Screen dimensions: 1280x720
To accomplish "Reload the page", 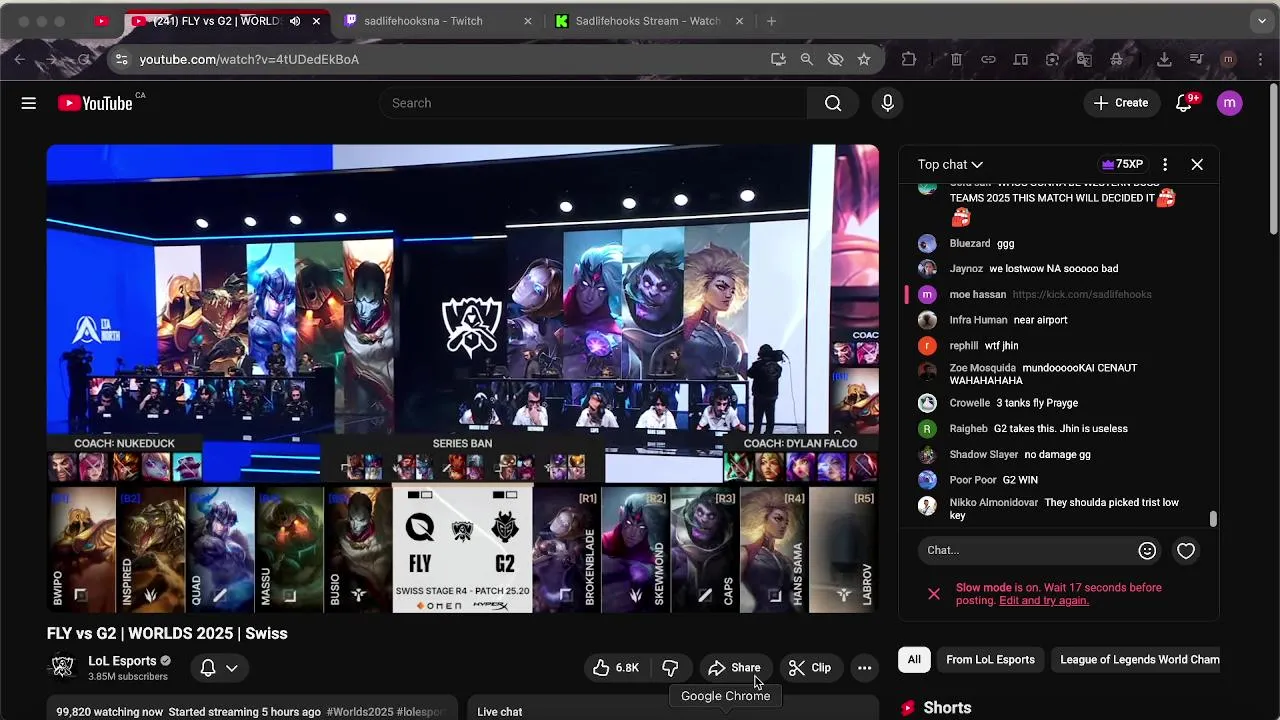I will pos(84,60).
